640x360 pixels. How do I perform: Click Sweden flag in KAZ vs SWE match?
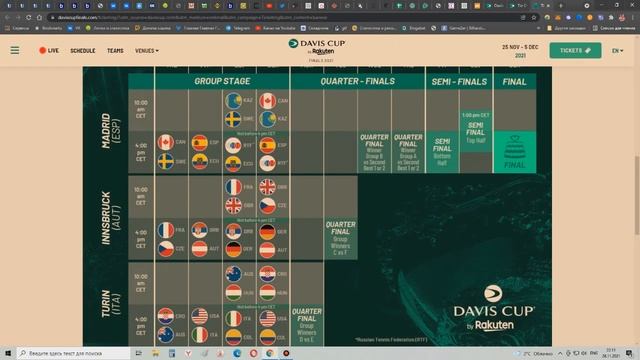click(x=233, y=119)
